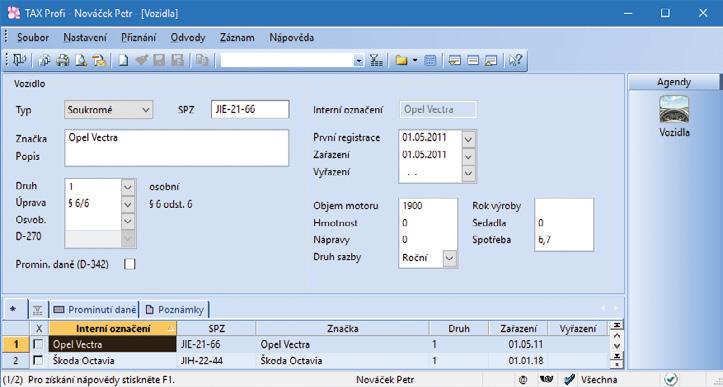Viewport: 723px width, 387px height.
Task: Expand the Osvob. dropdown arrow
Action: (128, 220)
